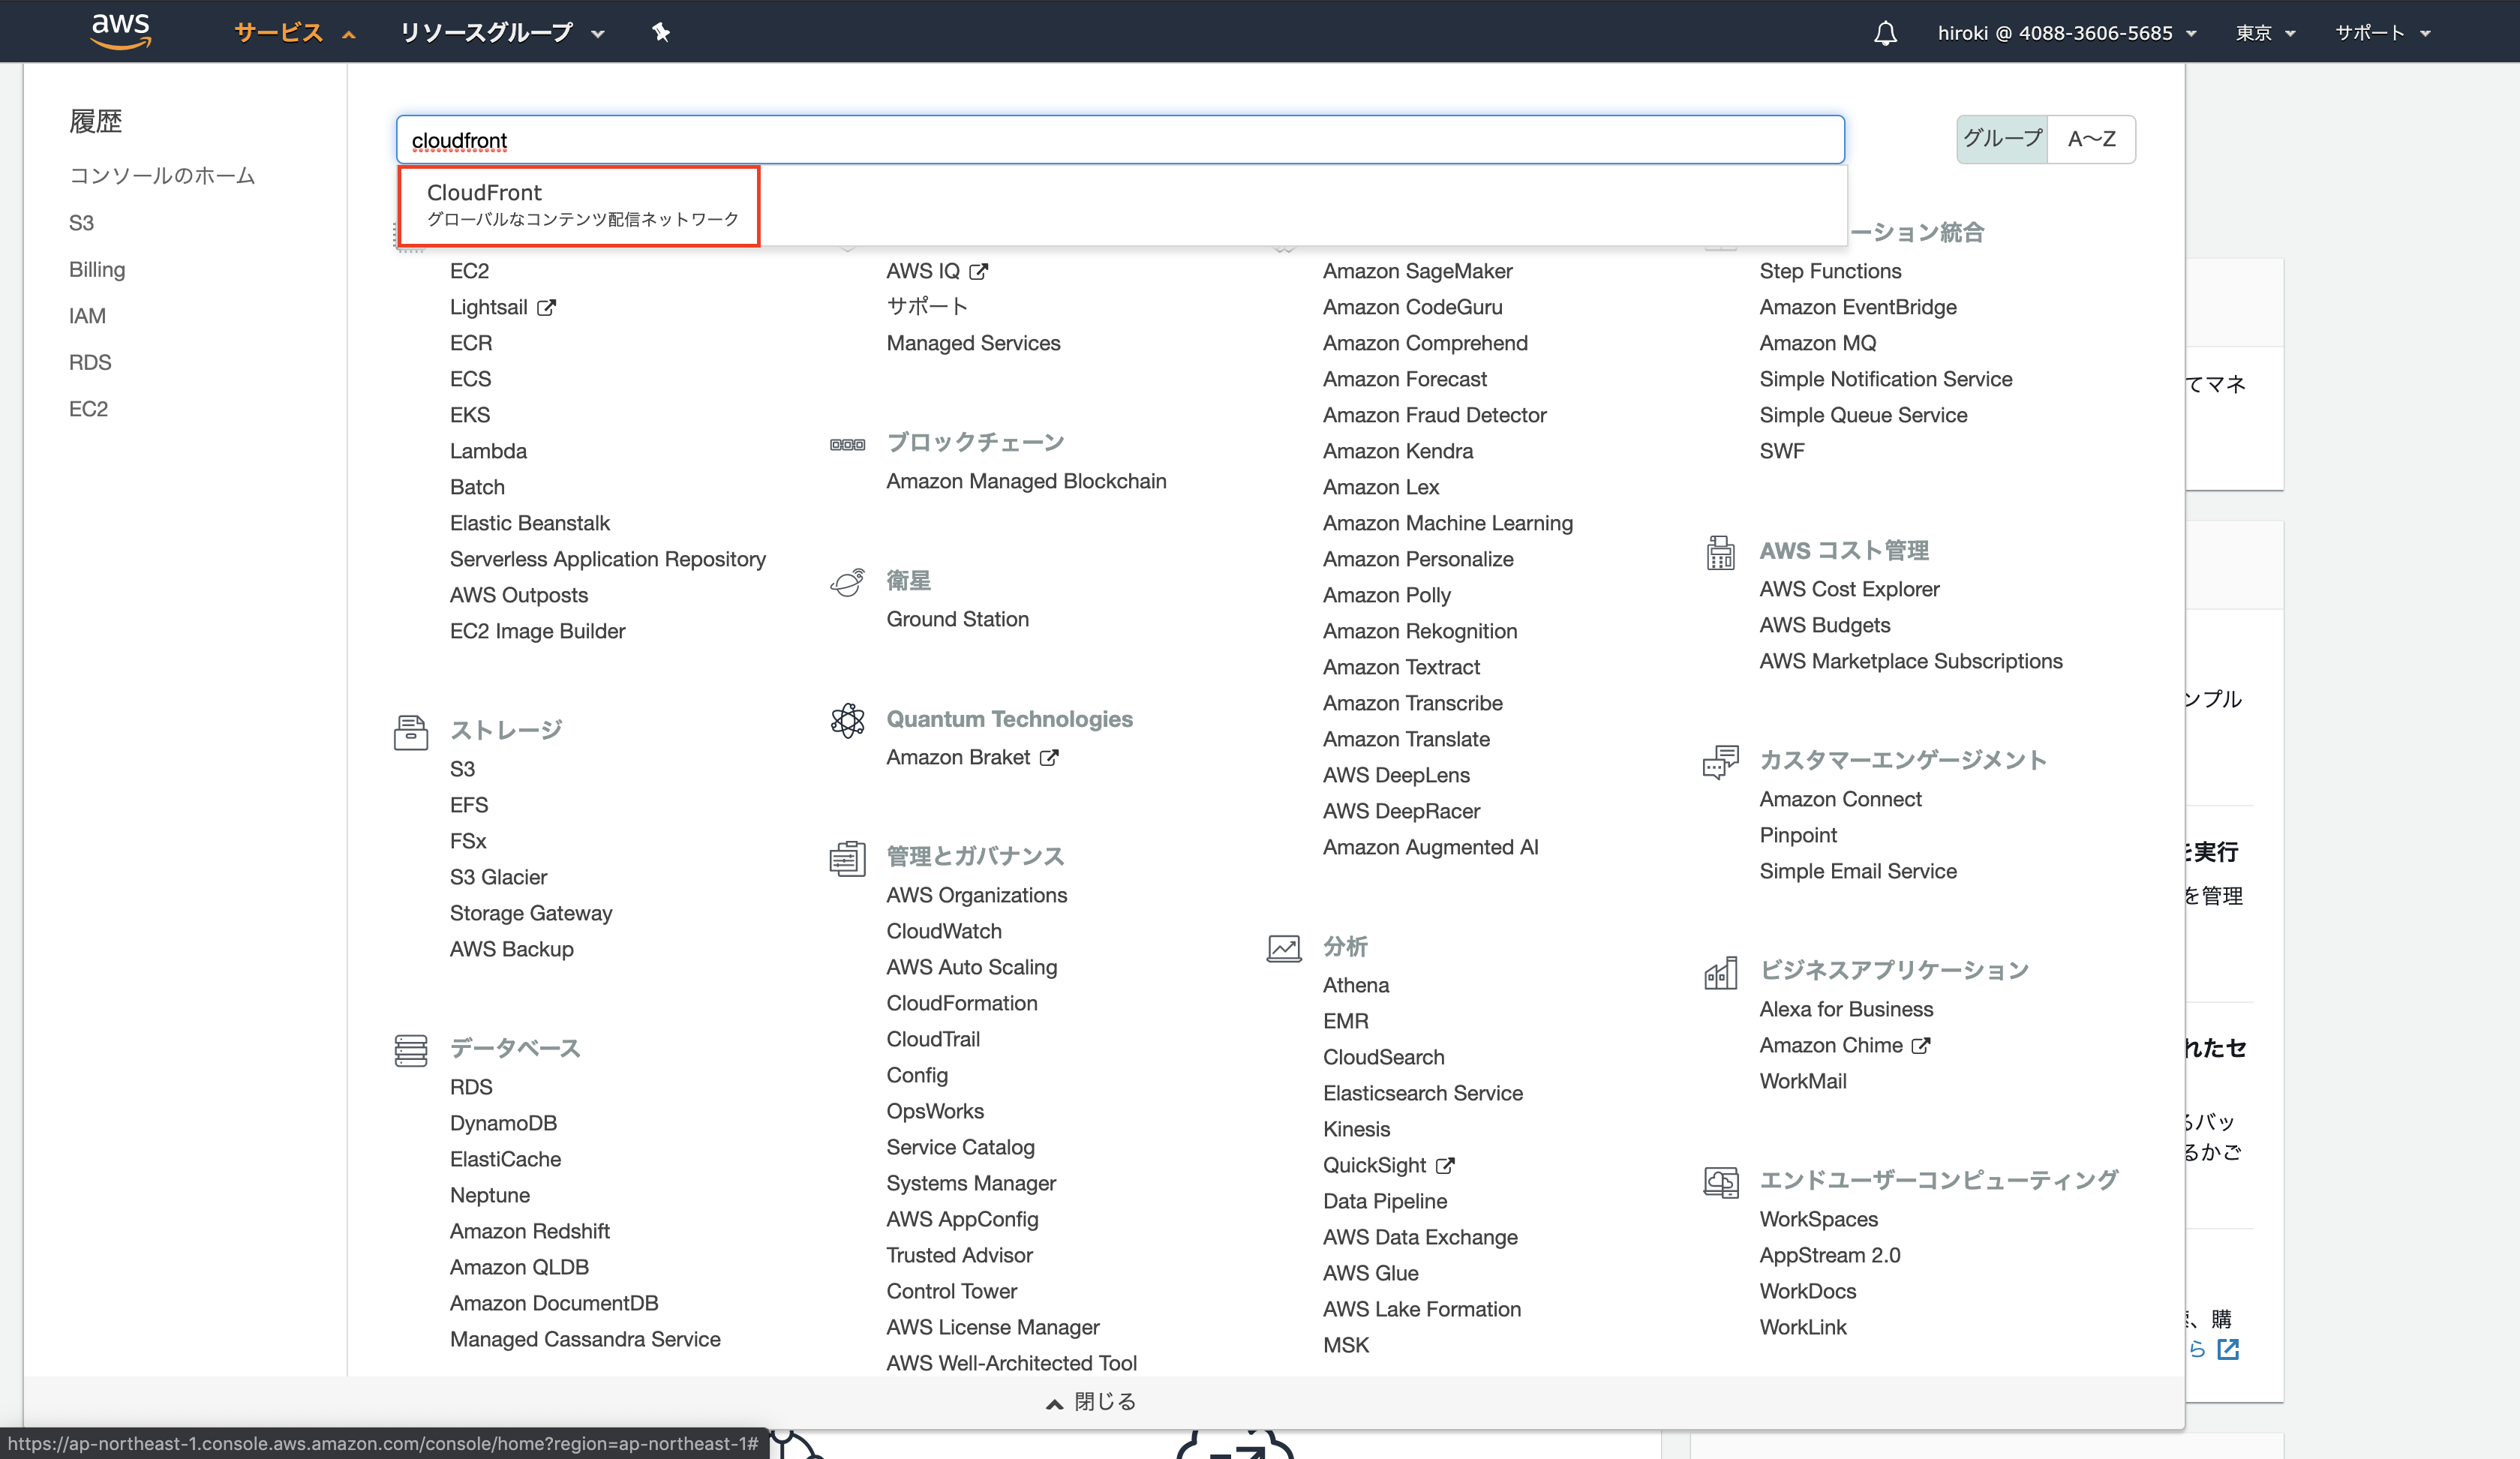Click the storage (ストレージ) category icon
This screenshot has height=1459, width=2520.
[410, 732]
